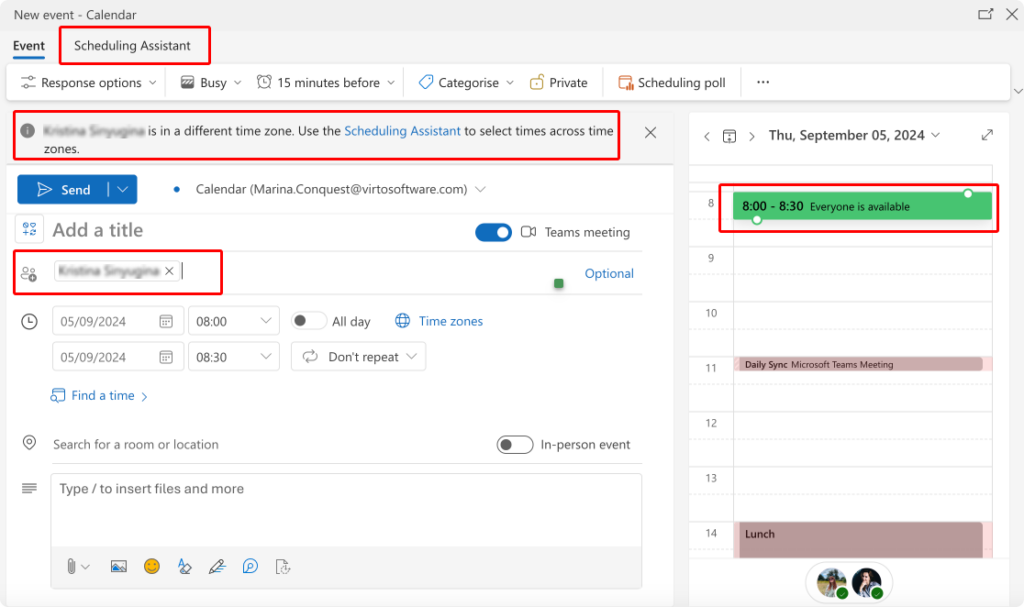Add Optional attendees
The width and height of the screenshot is (1024, 607).
tap(609, 273)
